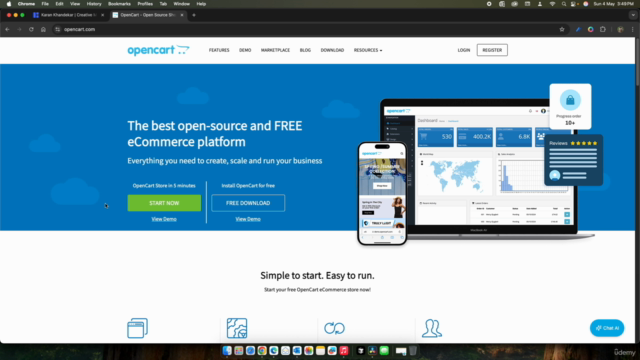Close the OpenCart browser tab
Screen dimensions: 640x360
tap(182, 15)
